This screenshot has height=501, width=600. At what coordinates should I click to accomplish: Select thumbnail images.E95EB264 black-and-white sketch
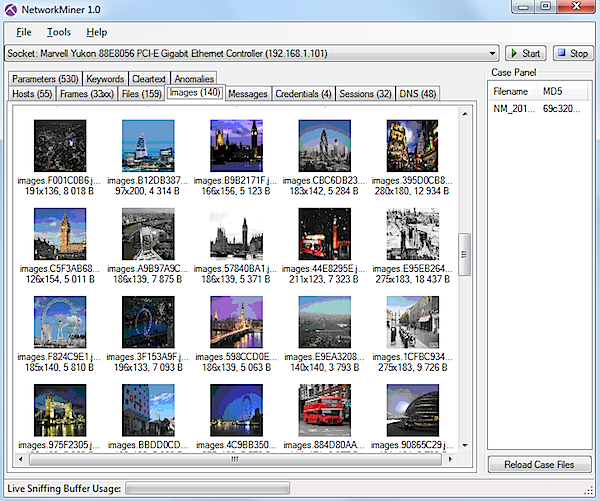(412, 234)
